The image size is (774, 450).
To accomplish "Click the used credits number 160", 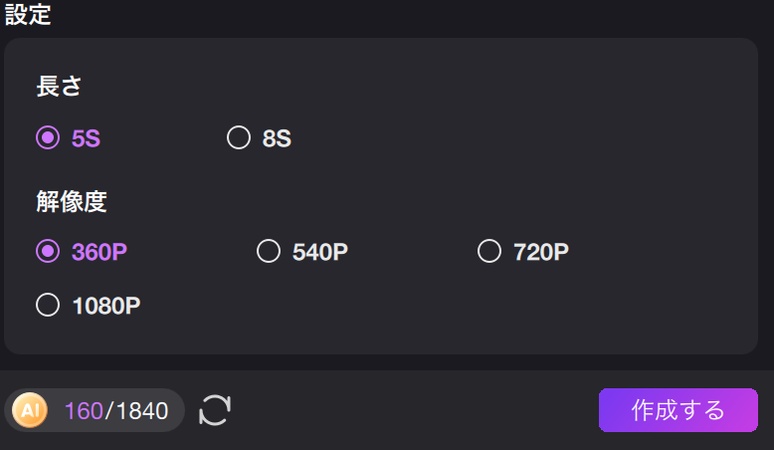I will [84, 411].
